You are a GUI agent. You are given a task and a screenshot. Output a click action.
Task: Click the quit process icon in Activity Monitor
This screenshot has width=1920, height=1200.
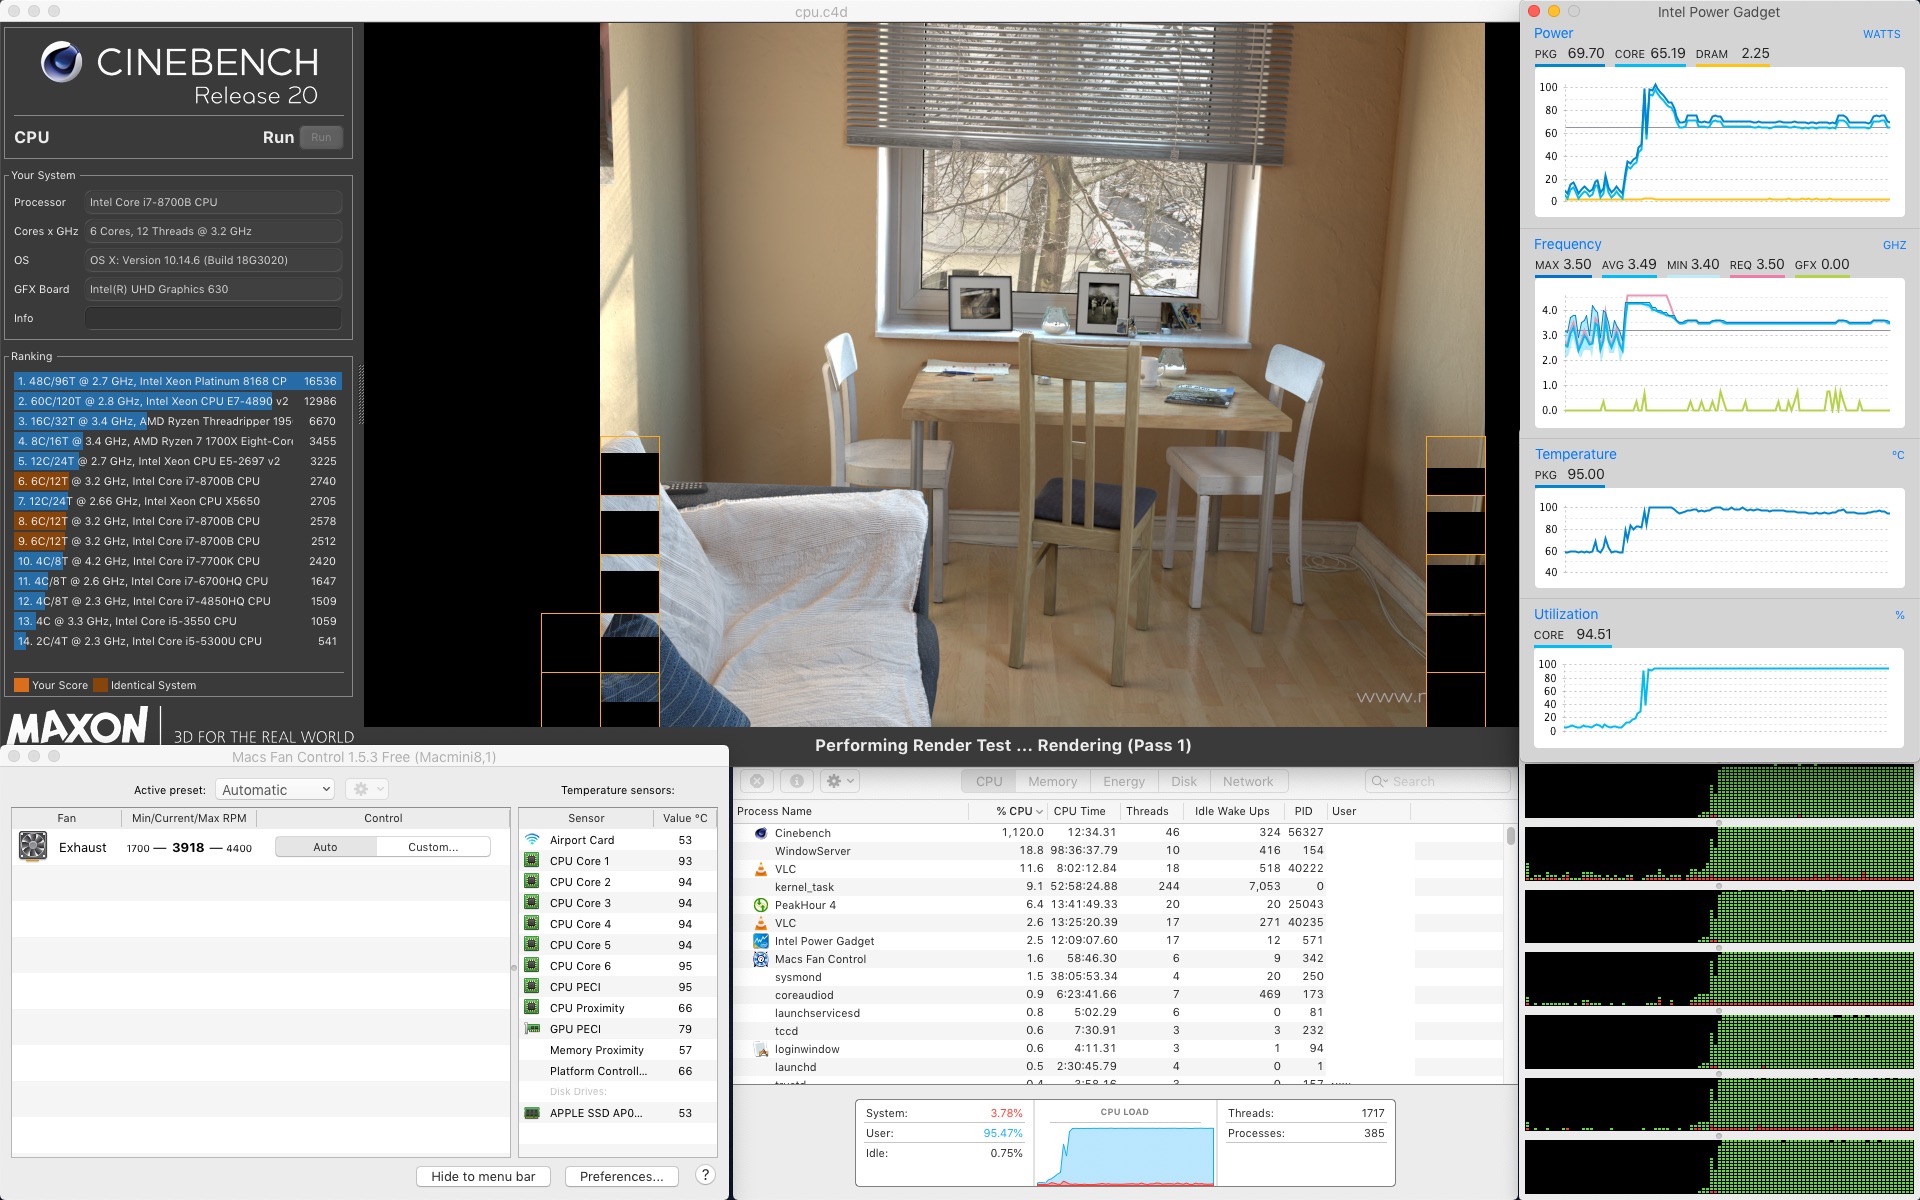(x=757, y=781)
